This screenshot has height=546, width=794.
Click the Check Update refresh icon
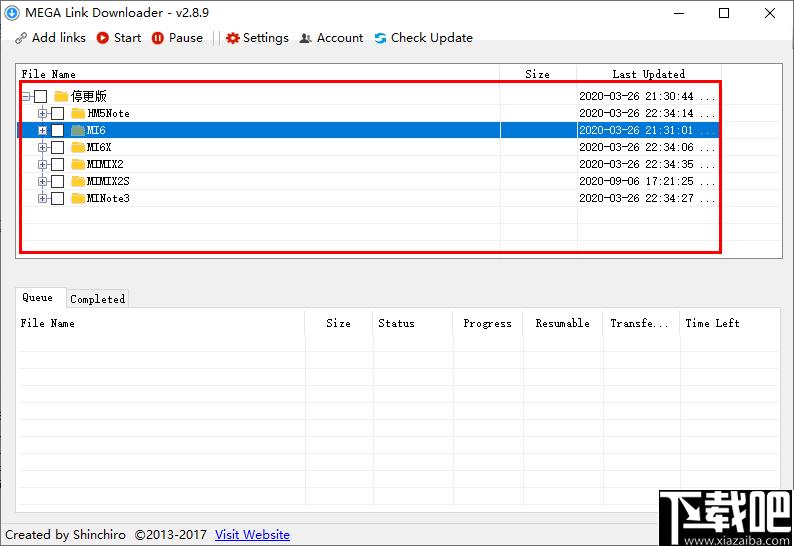(x=380, y=38)
